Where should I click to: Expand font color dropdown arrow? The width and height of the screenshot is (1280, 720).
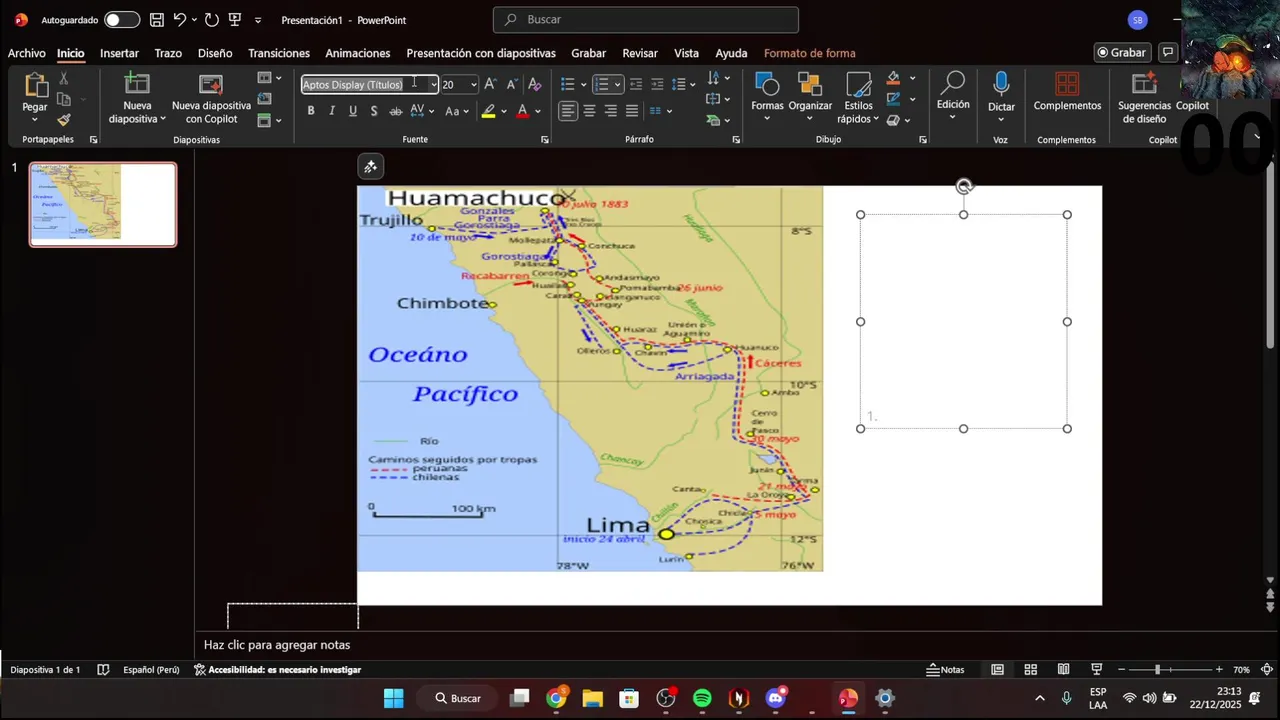(538, 111)
